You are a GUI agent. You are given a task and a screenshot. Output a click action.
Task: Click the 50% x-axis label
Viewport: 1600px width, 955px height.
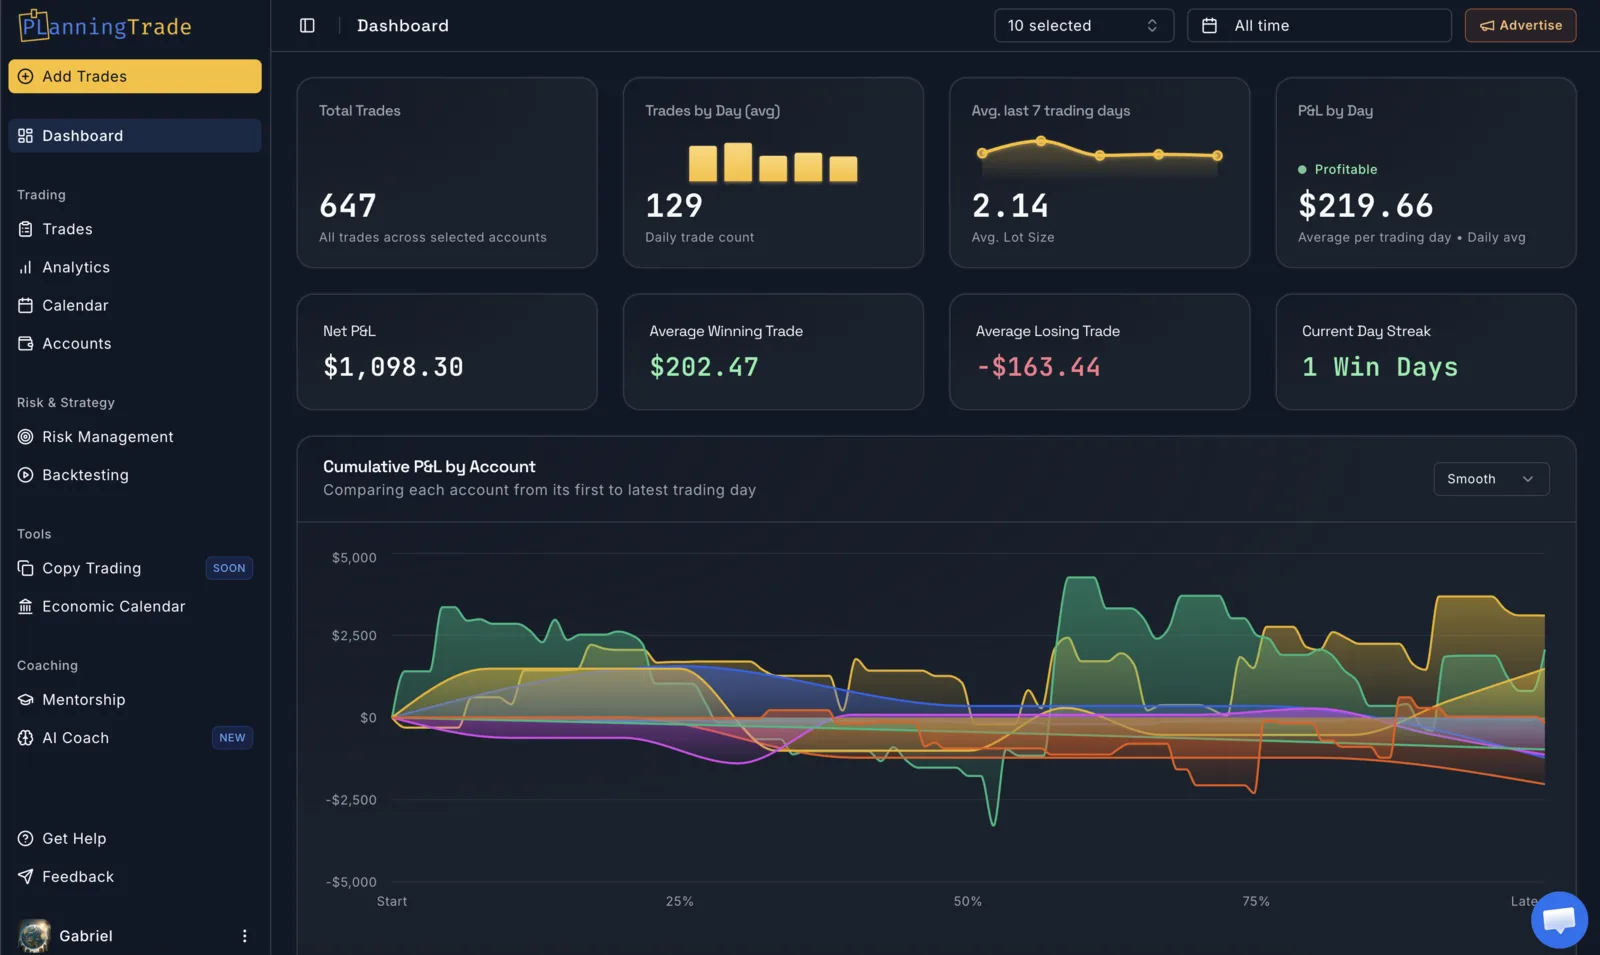pyautogui.click(x=967, y=902)
